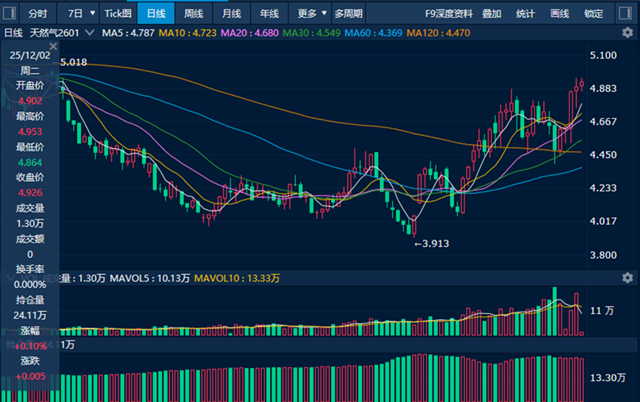
Task: Click the 收盘价 value 4.926
Action: [x=30, y=193]
